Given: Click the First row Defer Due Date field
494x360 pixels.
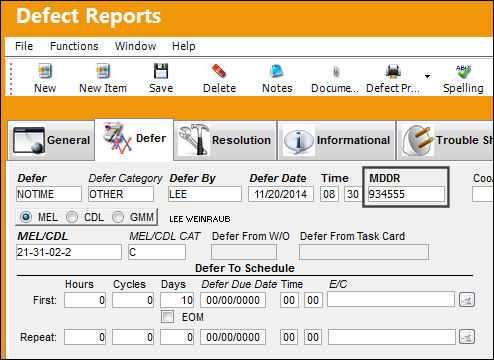Looking at the screenshot, I should (x=233, y=300).
